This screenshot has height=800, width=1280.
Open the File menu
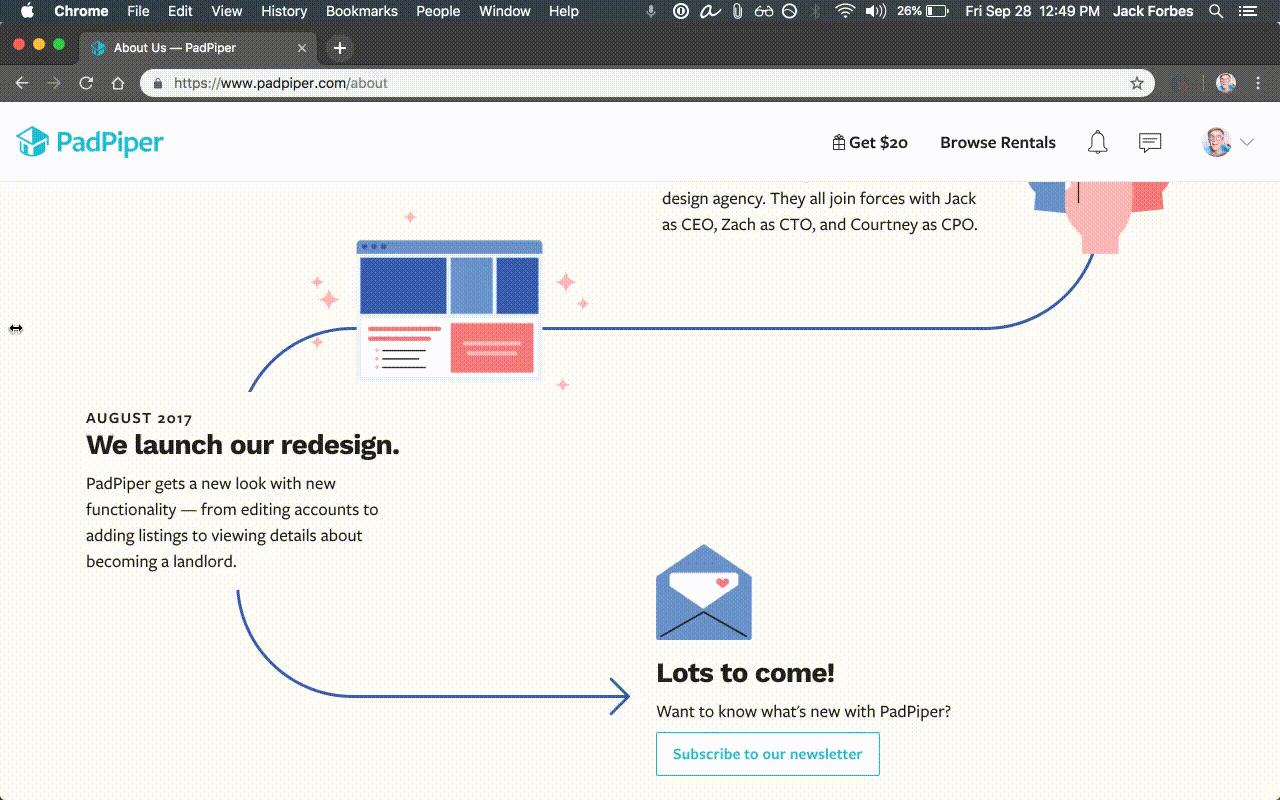(138, 11)
